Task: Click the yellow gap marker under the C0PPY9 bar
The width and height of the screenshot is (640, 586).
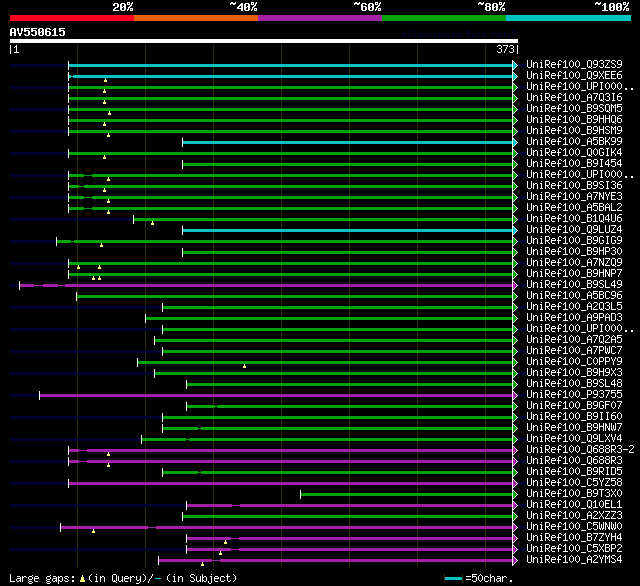Action: click(244, 366)
